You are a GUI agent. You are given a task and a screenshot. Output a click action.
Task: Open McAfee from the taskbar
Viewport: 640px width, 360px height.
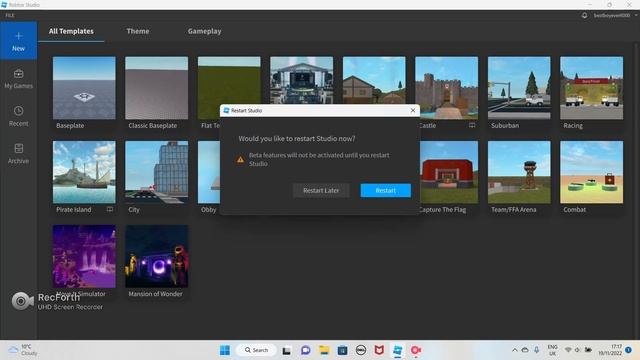tap(379, 350)
